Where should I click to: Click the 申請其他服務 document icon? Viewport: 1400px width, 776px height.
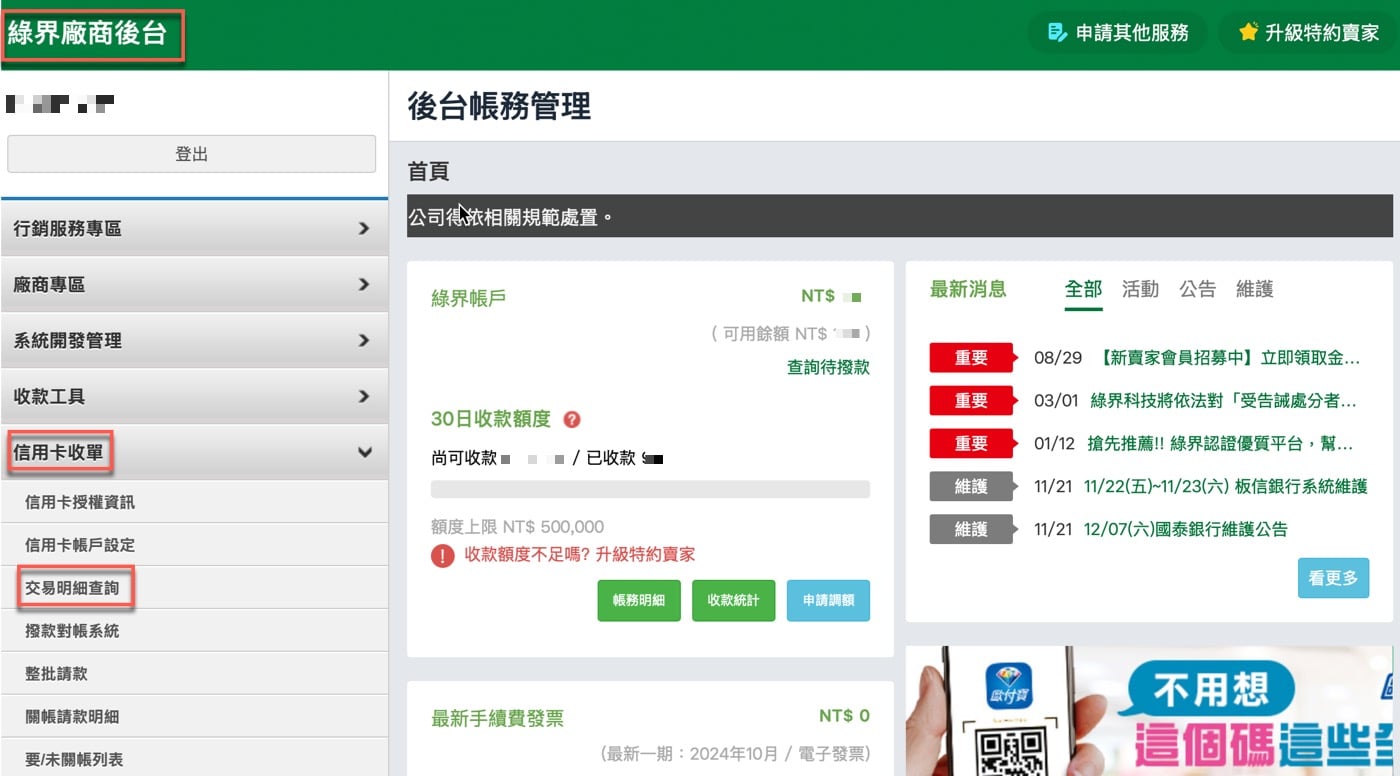[x=1057, y=33]
